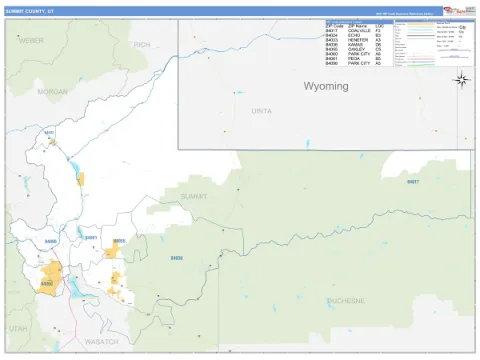The width and height of the screenshot is (480, 360).
Task: Click the 'ZIP Name' column header
Action: click(357, 26)
